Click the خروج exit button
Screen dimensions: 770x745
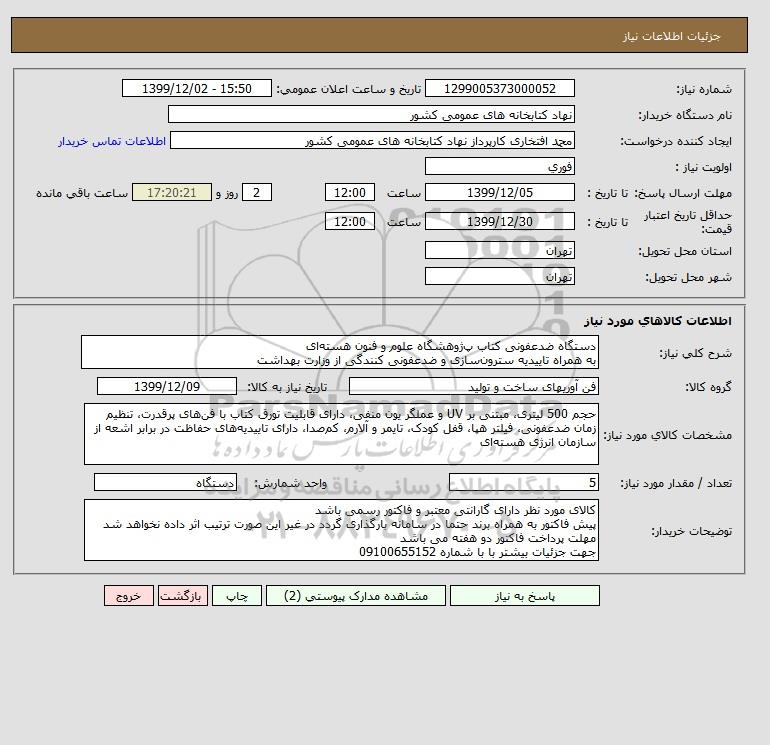point(129,596)
